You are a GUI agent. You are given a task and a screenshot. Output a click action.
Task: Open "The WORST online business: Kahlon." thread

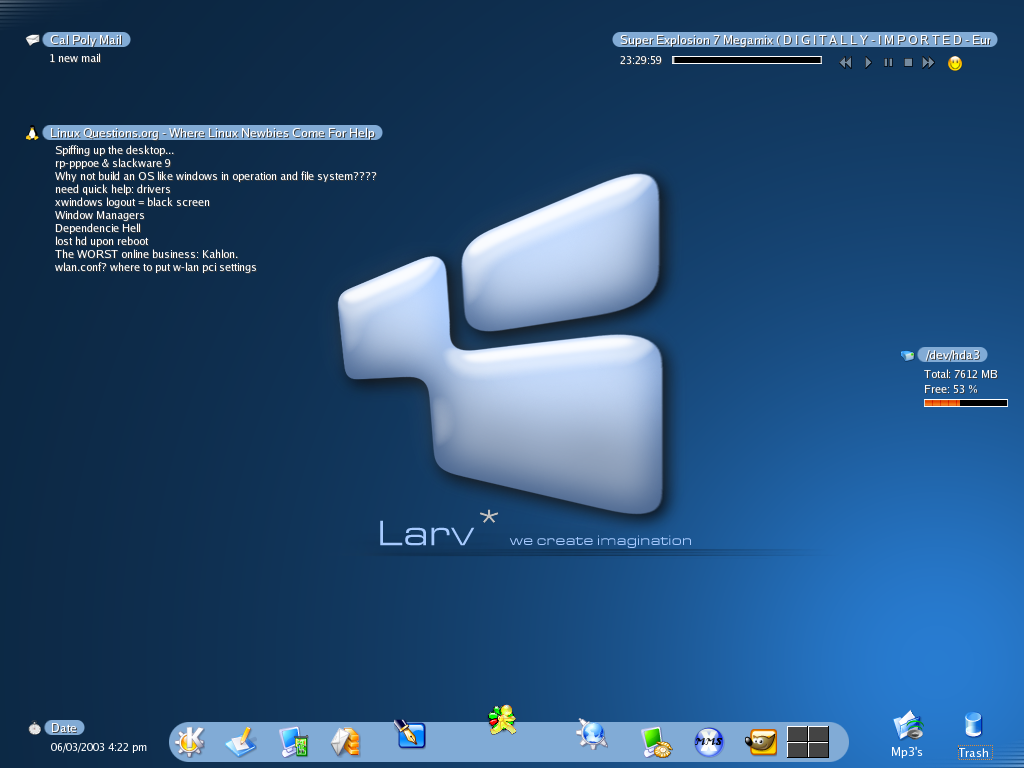tap(146, 255)
